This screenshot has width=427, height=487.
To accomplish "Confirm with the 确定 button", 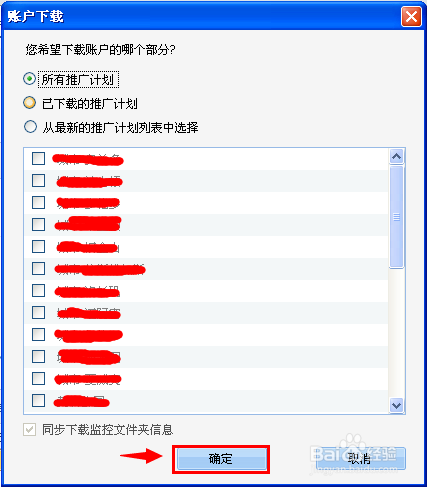I will 221,459.
